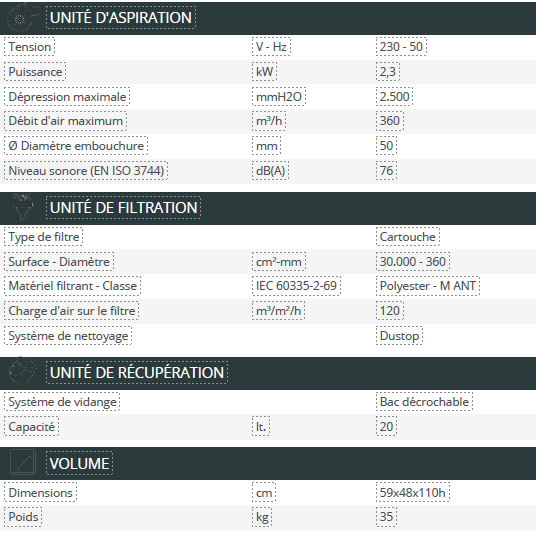Click the Dustop cleaning system value
The height and width of the screenshot is (533, 536).
click(x=399, y=335)
